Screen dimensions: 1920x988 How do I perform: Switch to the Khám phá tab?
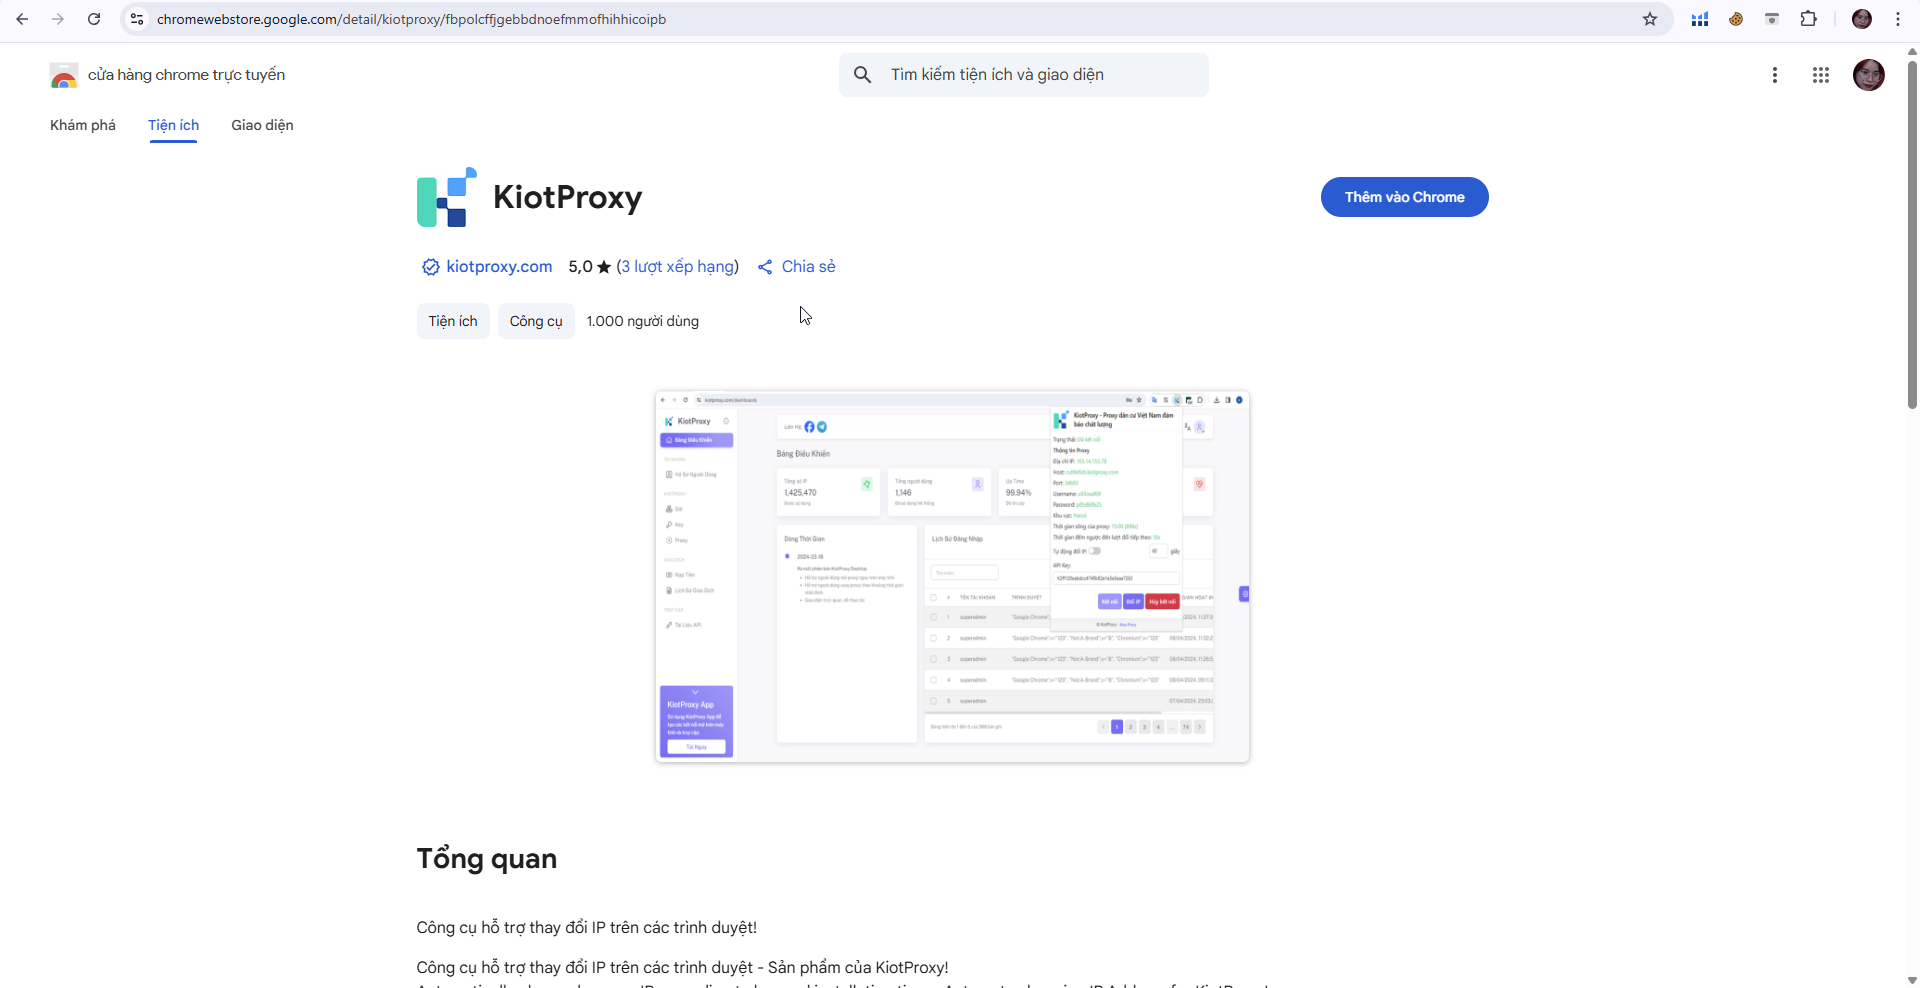[82, 125]
